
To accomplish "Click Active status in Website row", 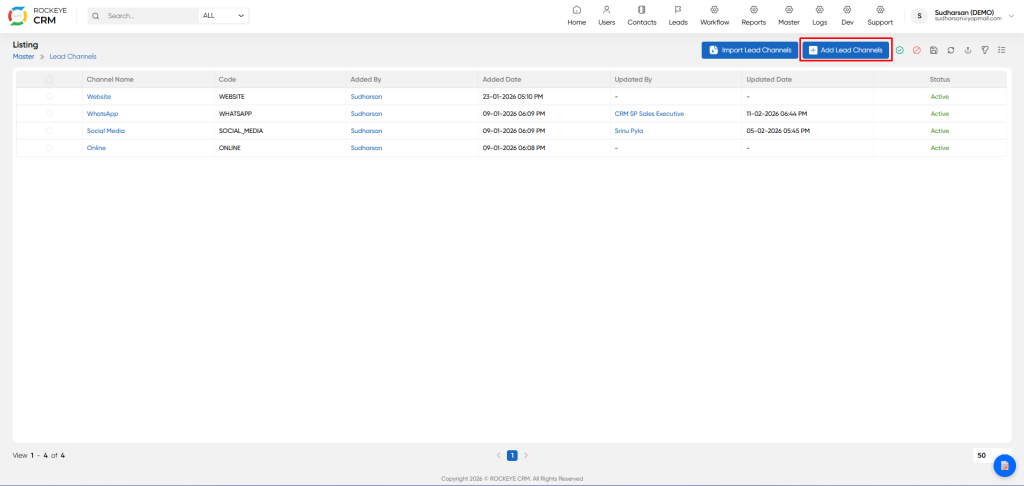I will coord(940,97).
